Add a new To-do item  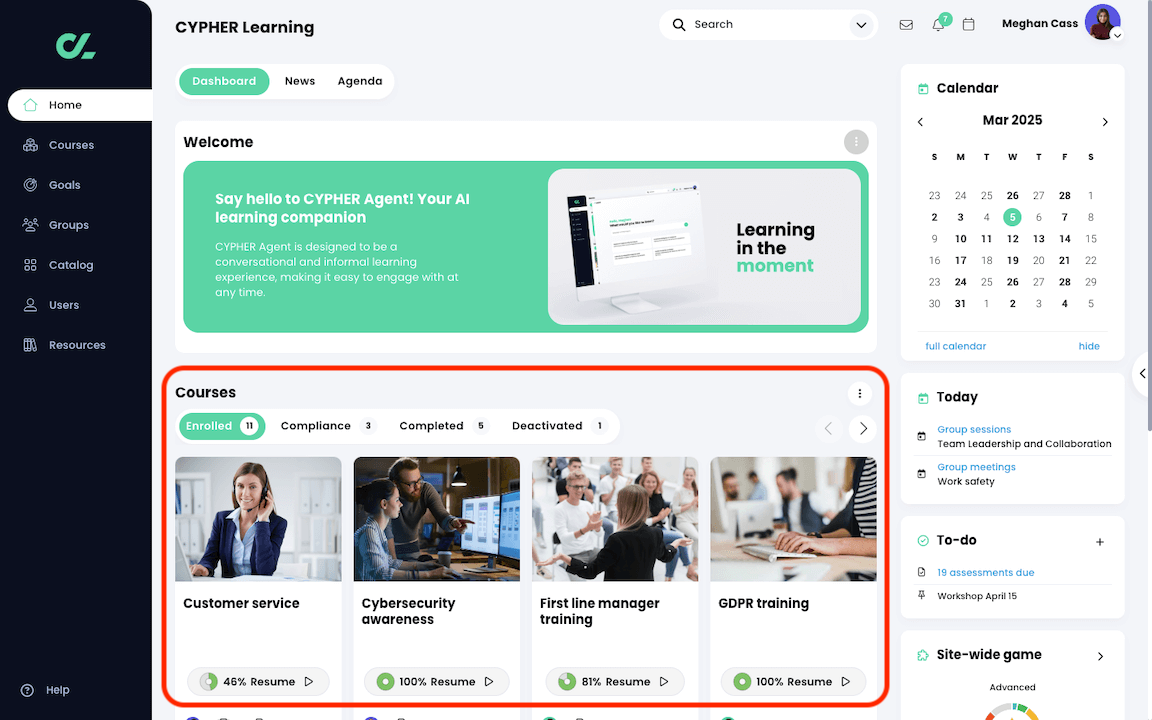[x=1100, y=542]
